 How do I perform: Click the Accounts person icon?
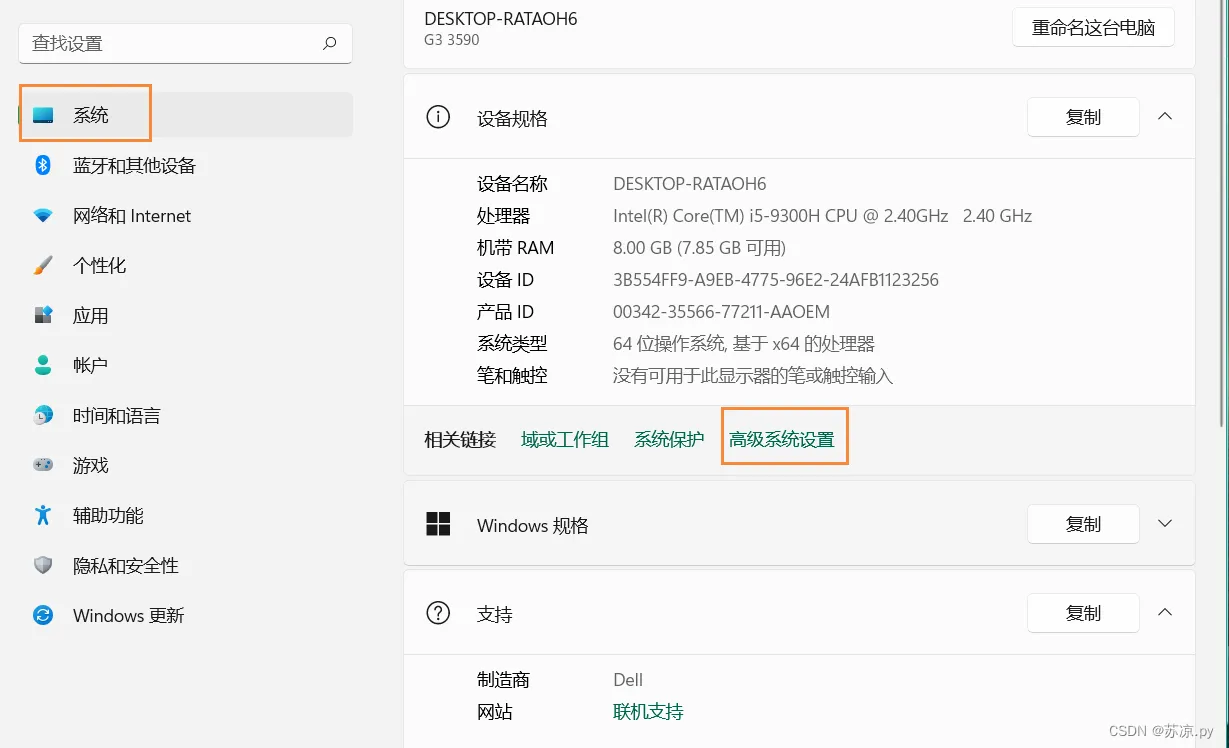43,365
